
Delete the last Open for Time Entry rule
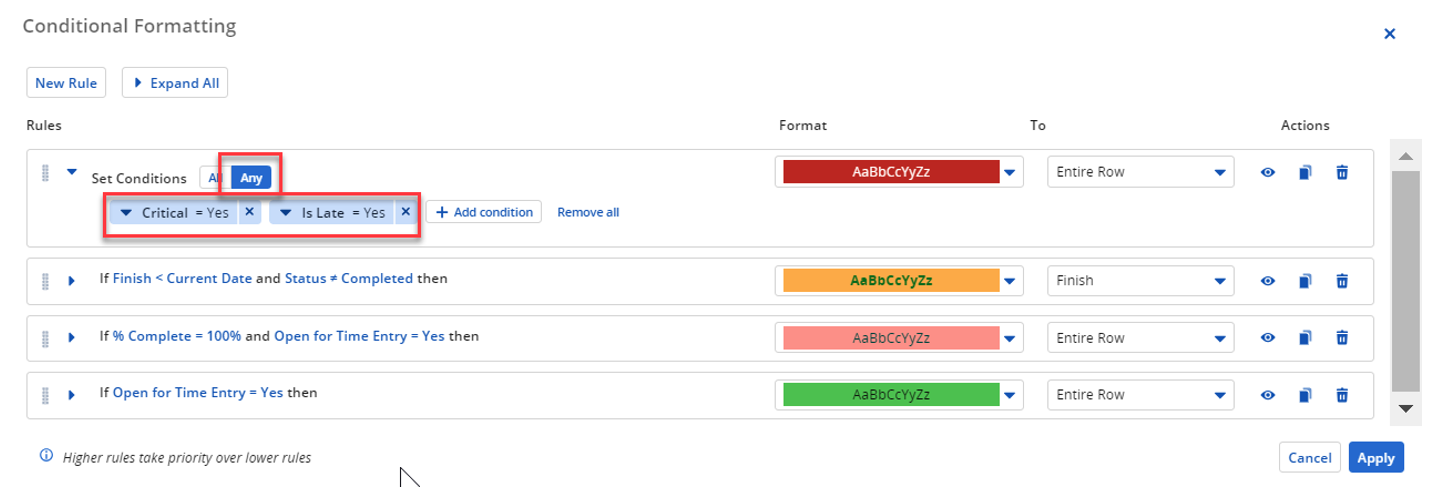tap(1342, 395)
